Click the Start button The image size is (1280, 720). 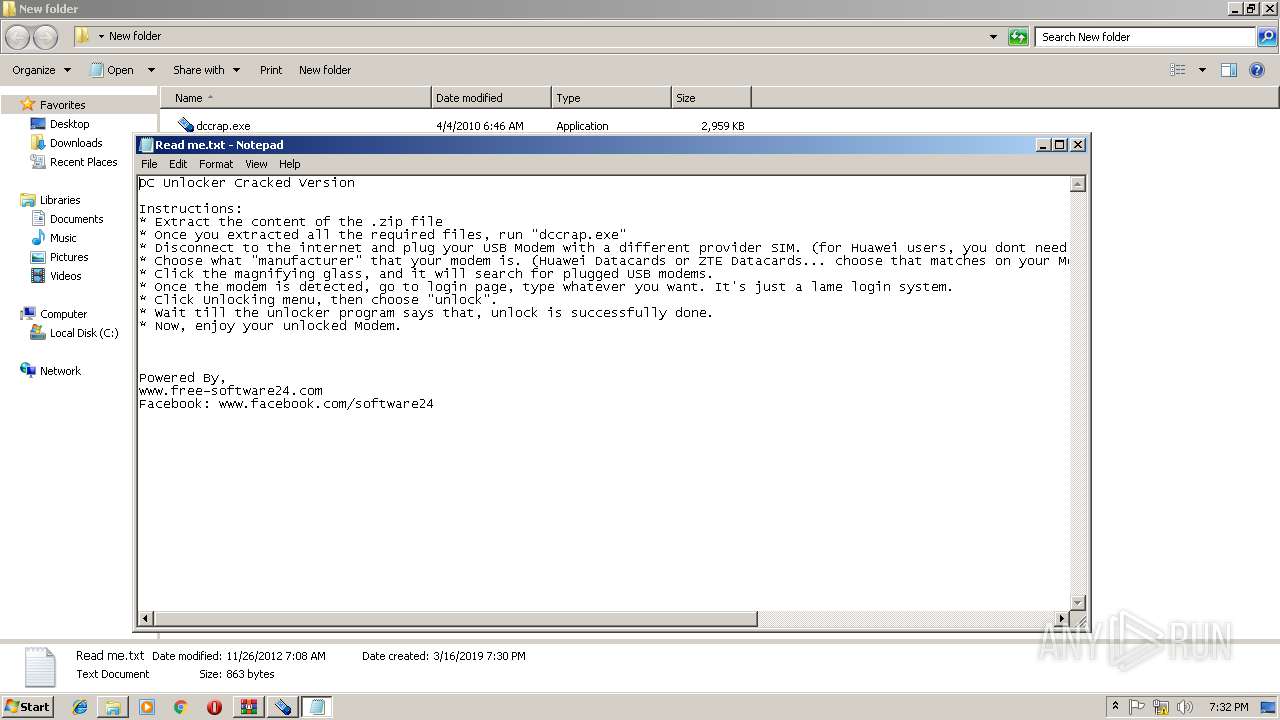[27, 707]
